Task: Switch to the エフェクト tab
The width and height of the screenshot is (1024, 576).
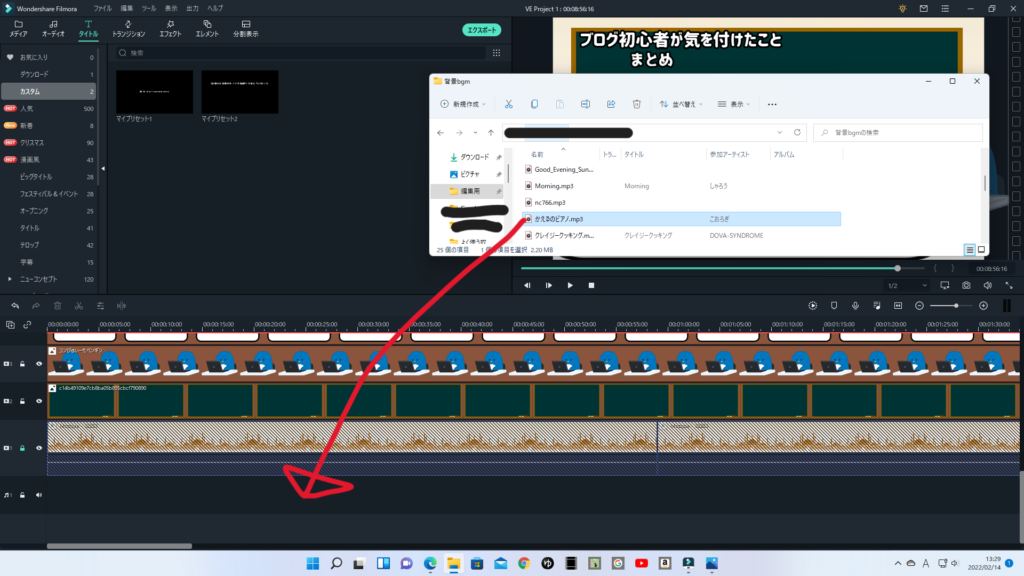Action: tap(170, 29)
